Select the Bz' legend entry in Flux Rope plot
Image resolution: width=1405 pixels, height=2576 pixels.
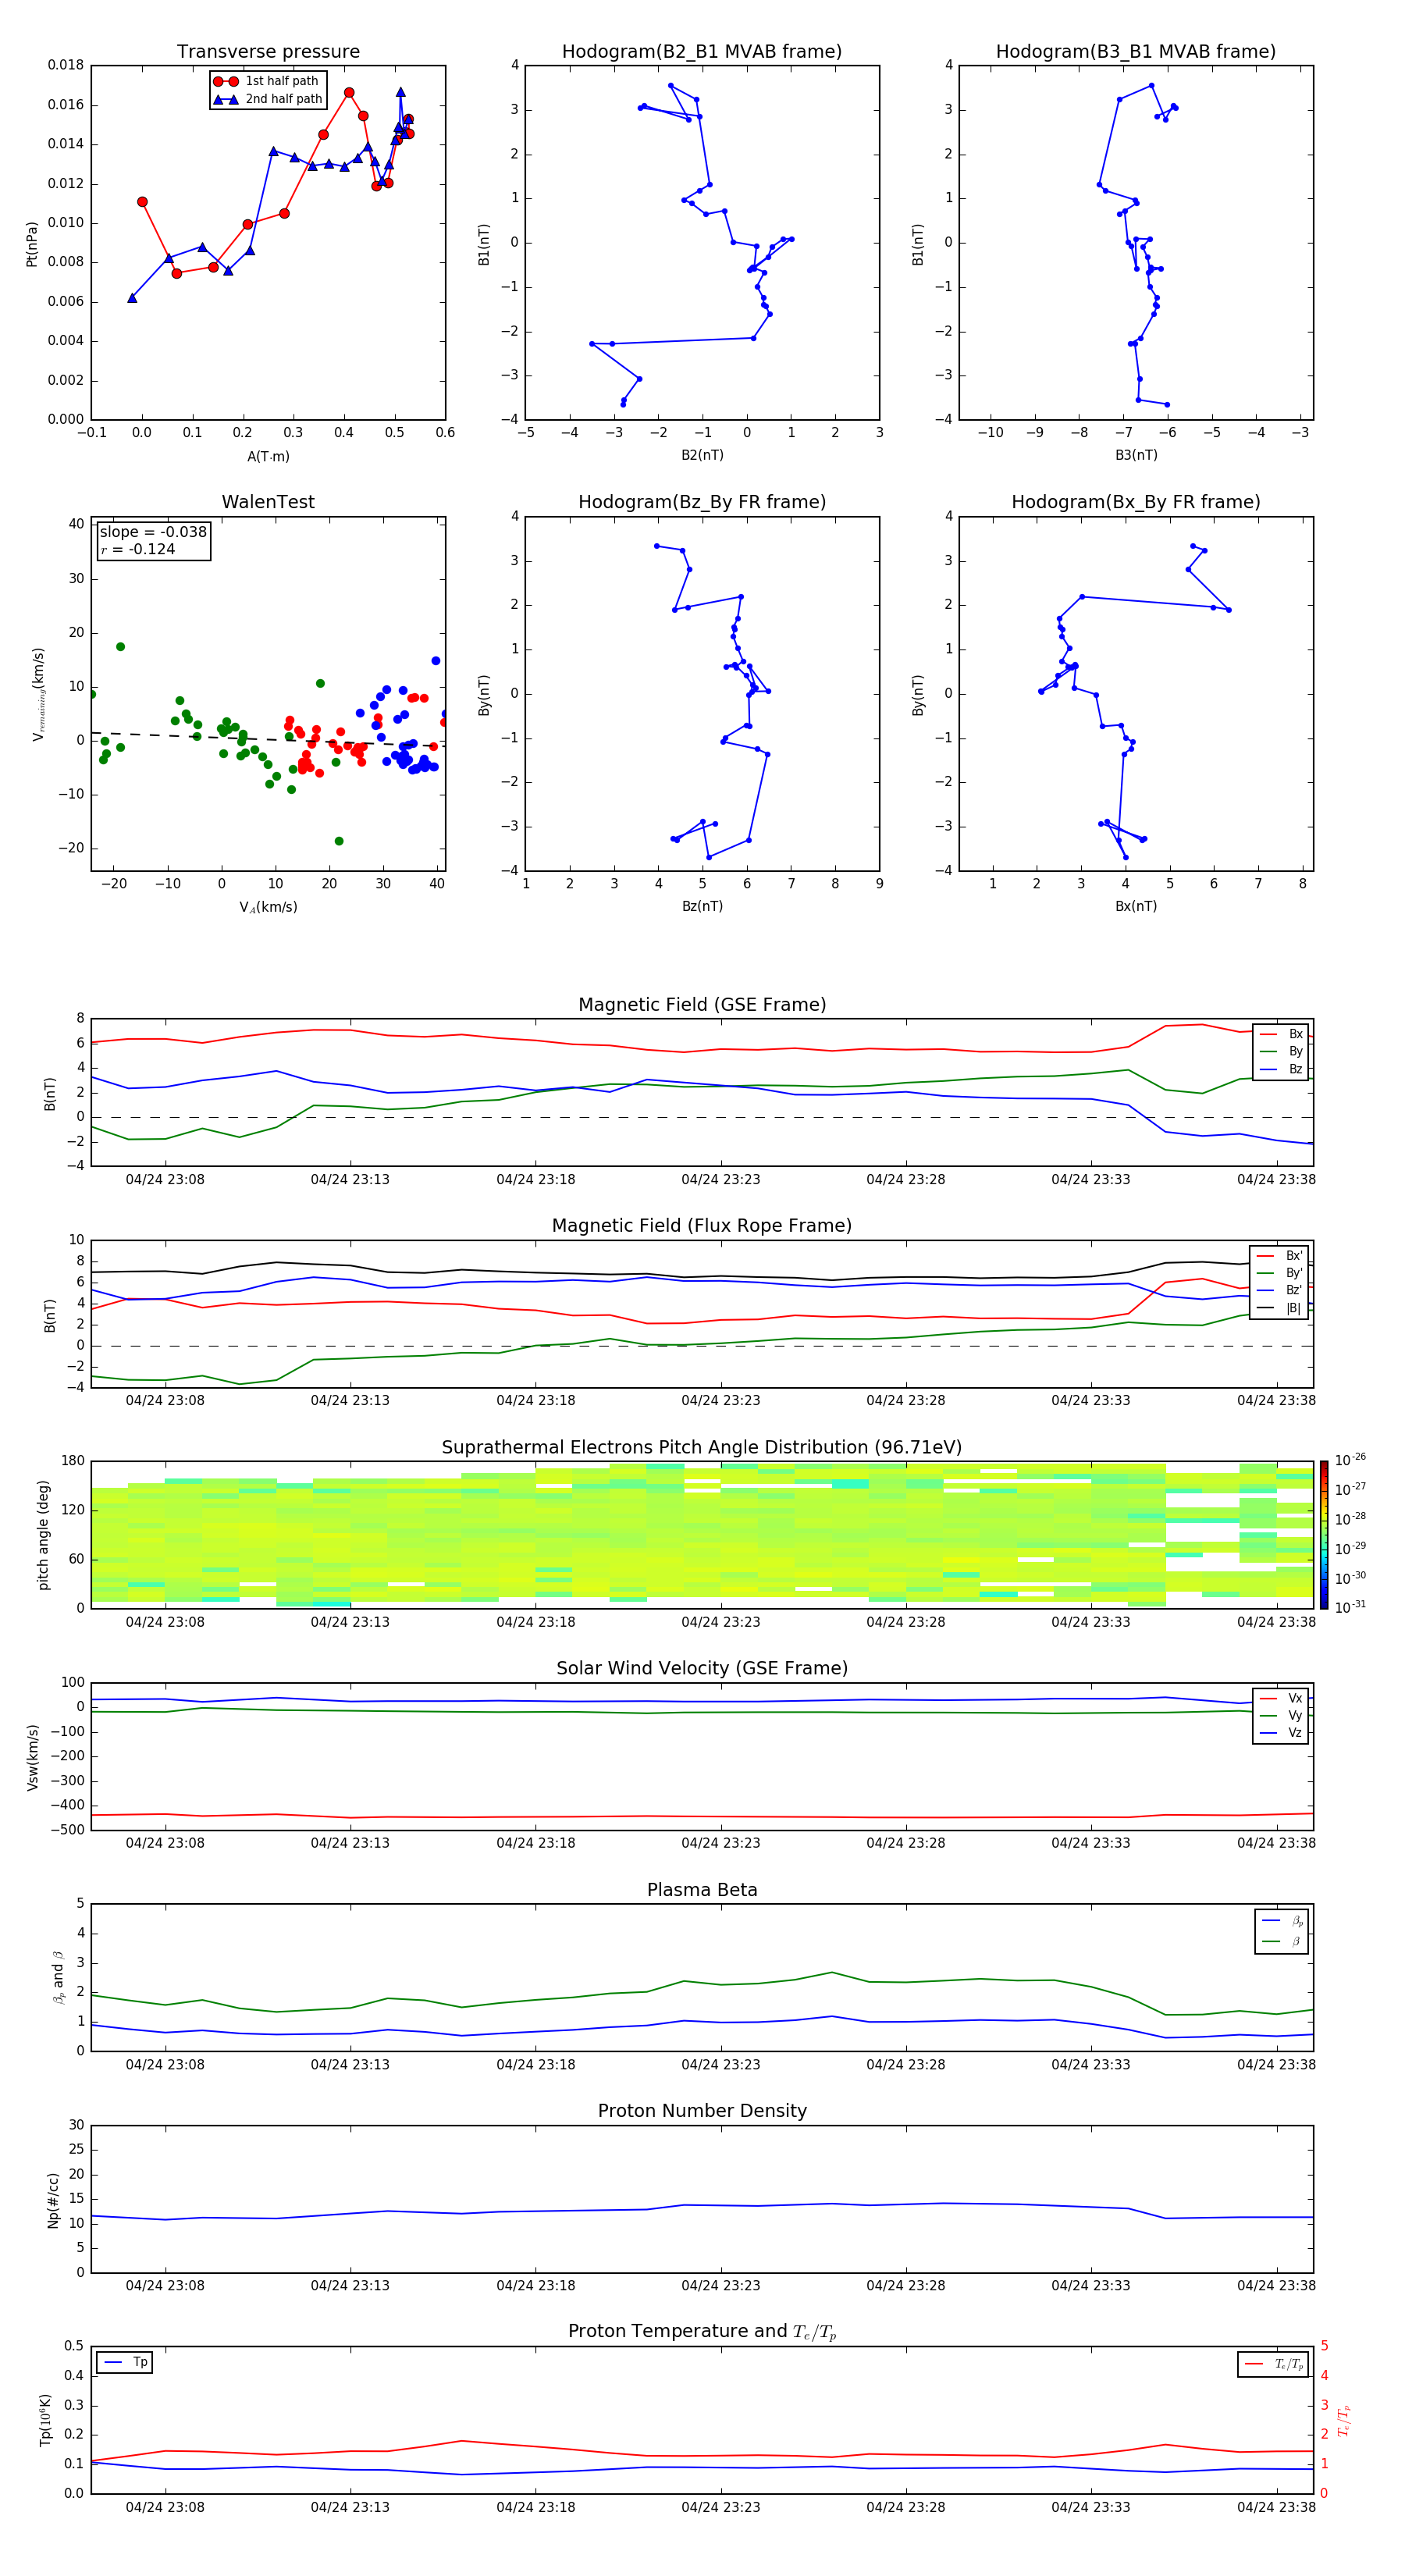pos(1279,1290)
